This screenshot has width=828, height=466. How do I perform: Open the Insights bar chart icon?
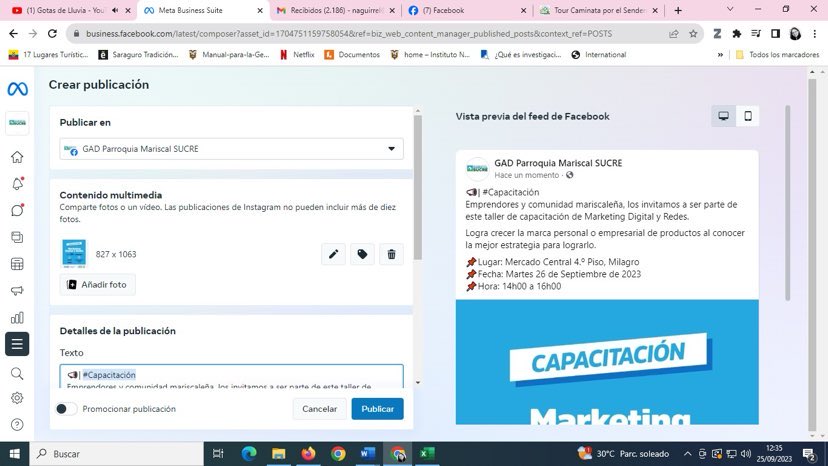pyautogui.click(x=17, y=318)
